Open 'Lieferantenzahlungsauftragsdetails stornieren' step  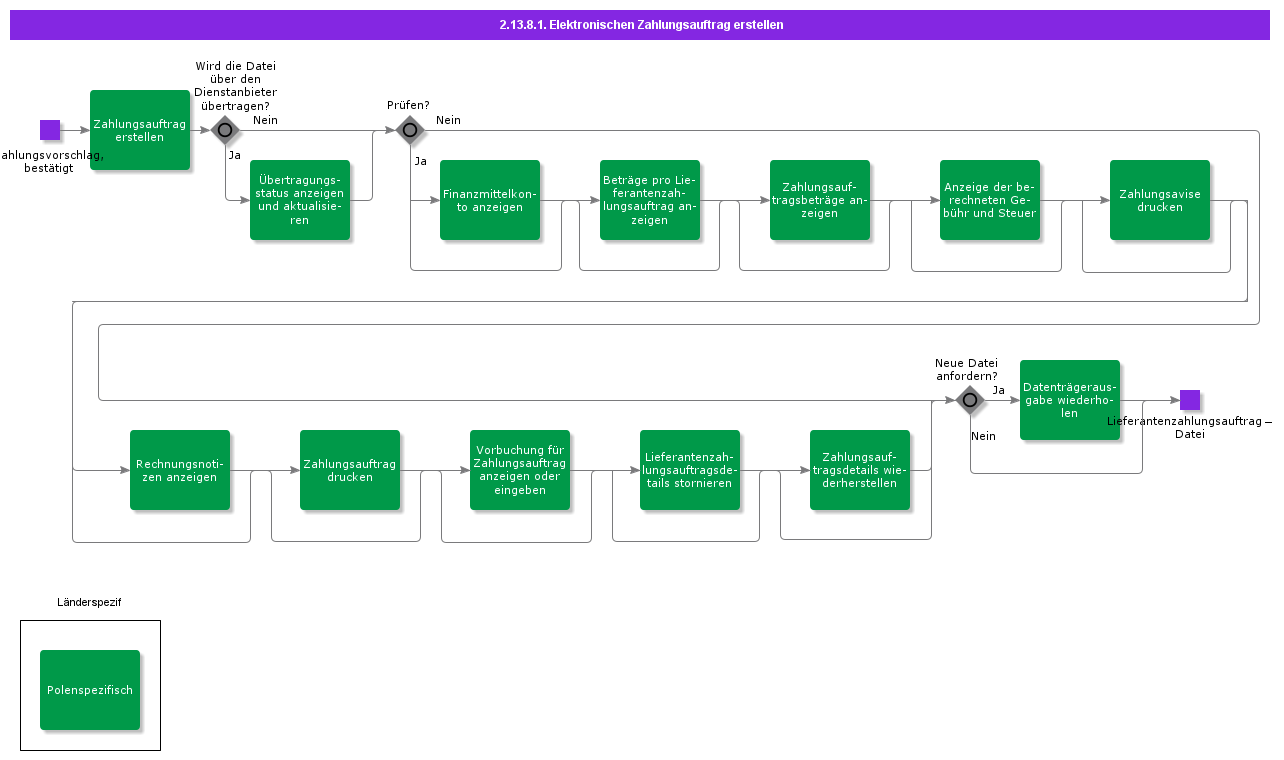tap(690, 470)
